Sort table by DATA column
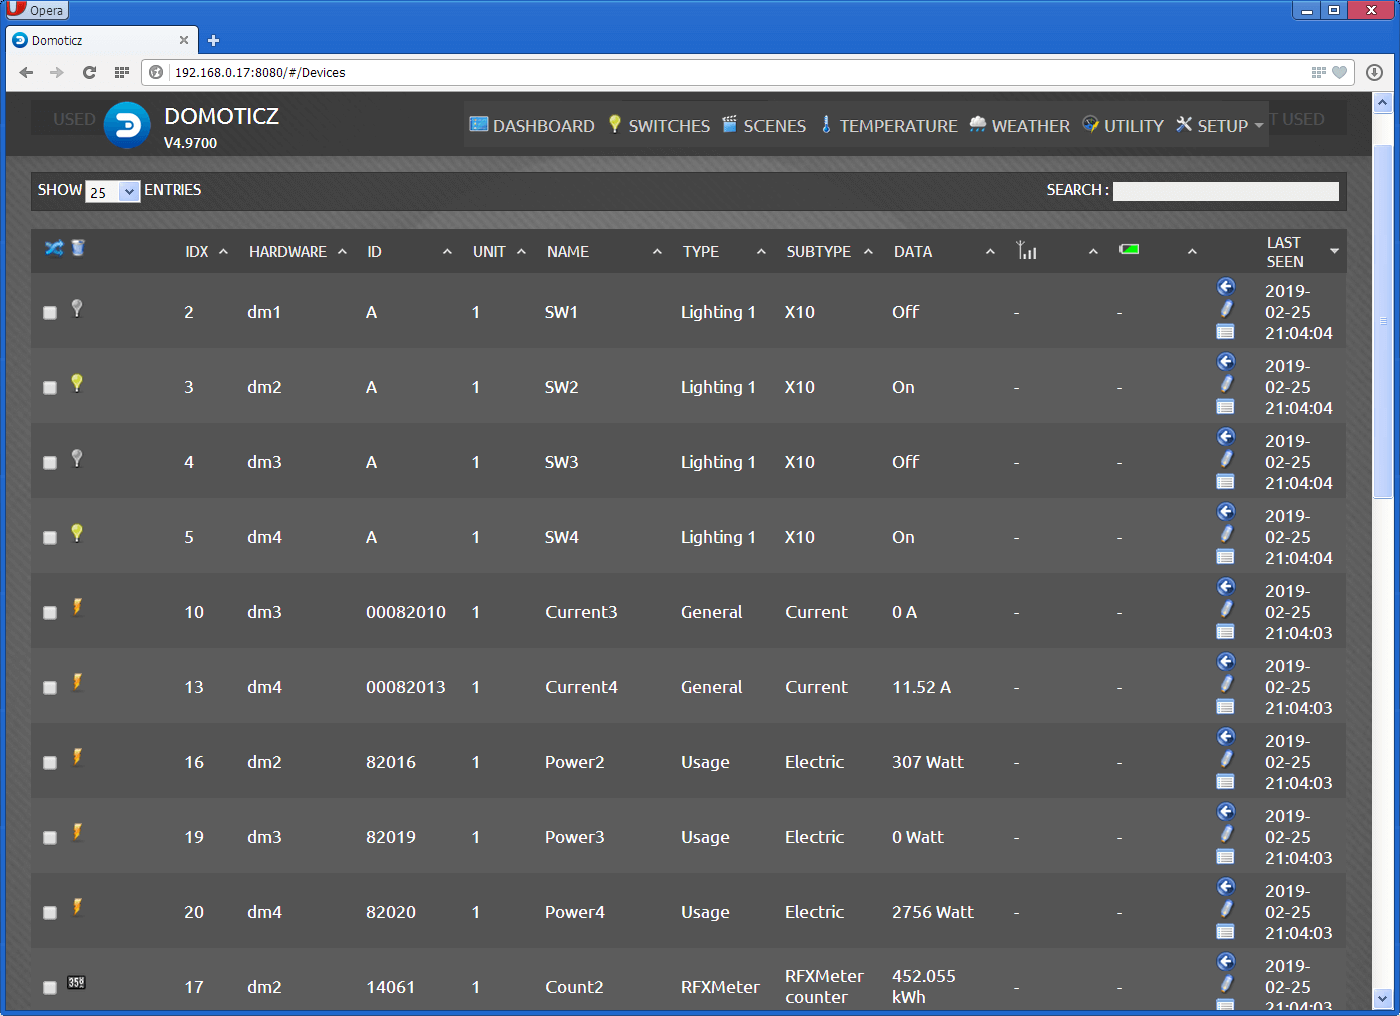 tap(944, 252)
